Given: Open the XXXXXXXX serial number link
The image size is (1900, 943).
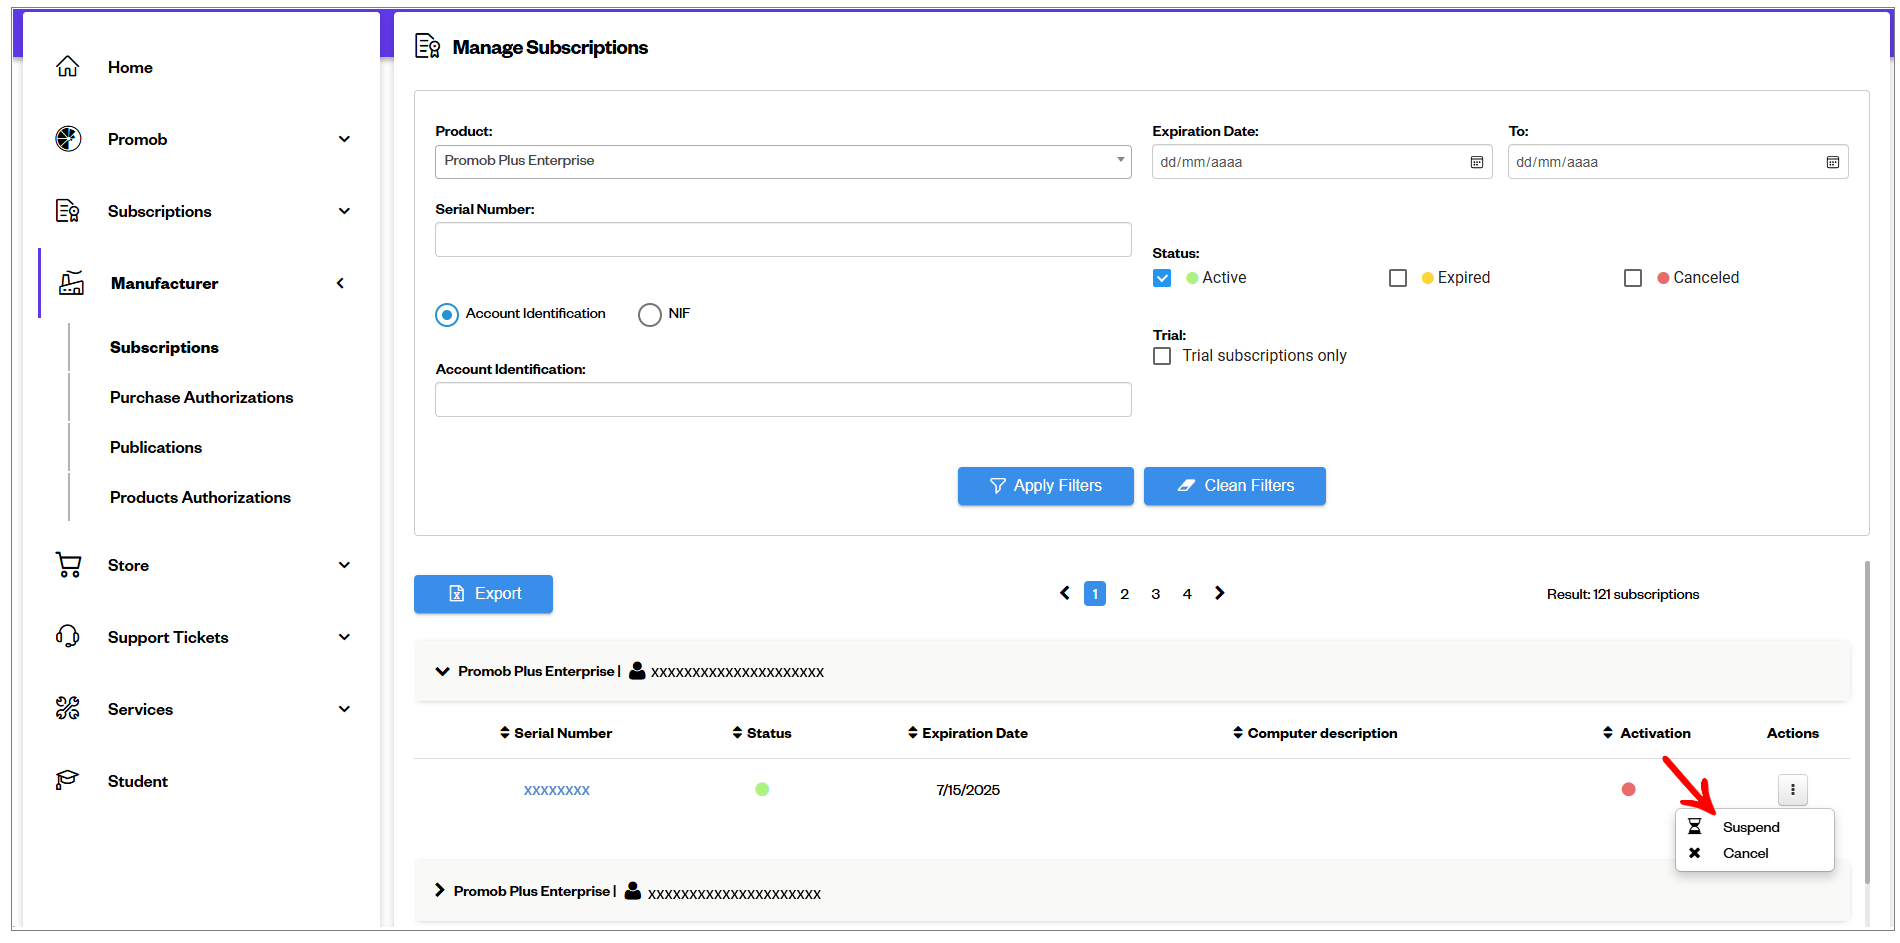Looking at the screenshot, I should click(557, 790).
